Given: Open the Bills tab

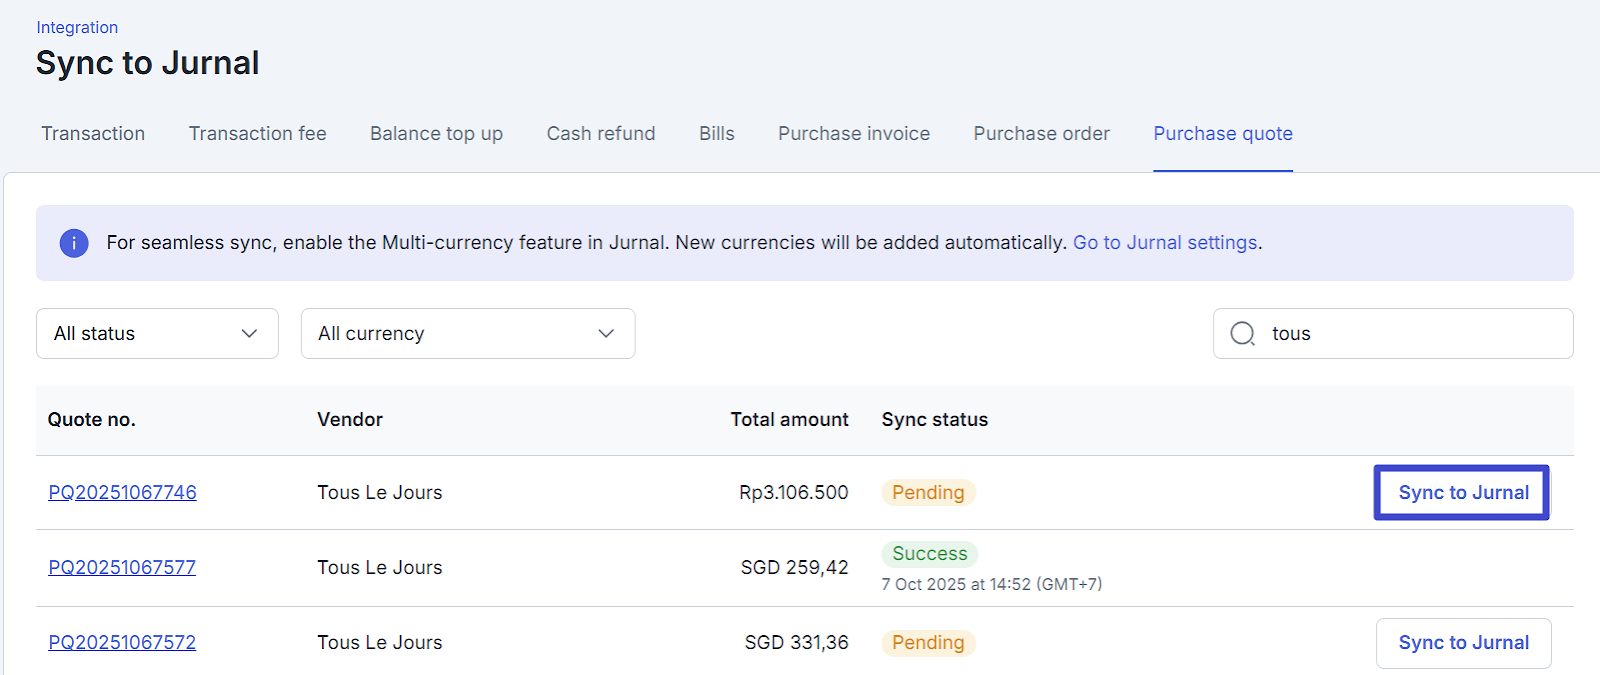Looking at the screenshot, I should coord(716,134).
